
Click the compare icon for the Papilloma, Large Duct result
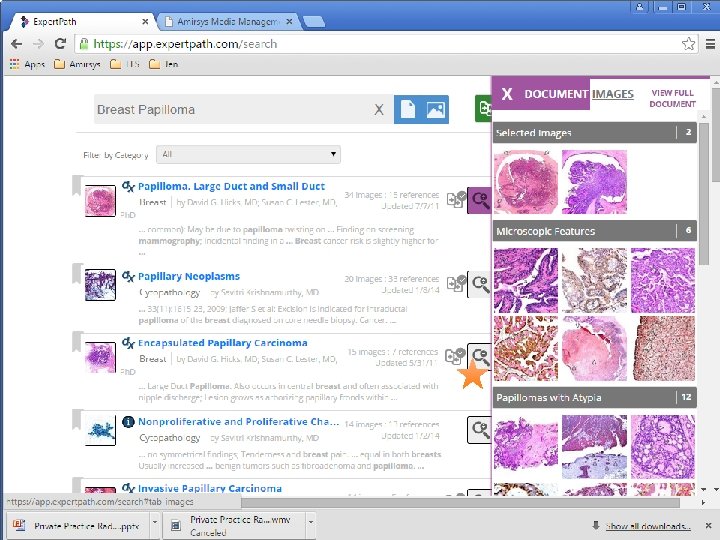[x=456, y=200]
